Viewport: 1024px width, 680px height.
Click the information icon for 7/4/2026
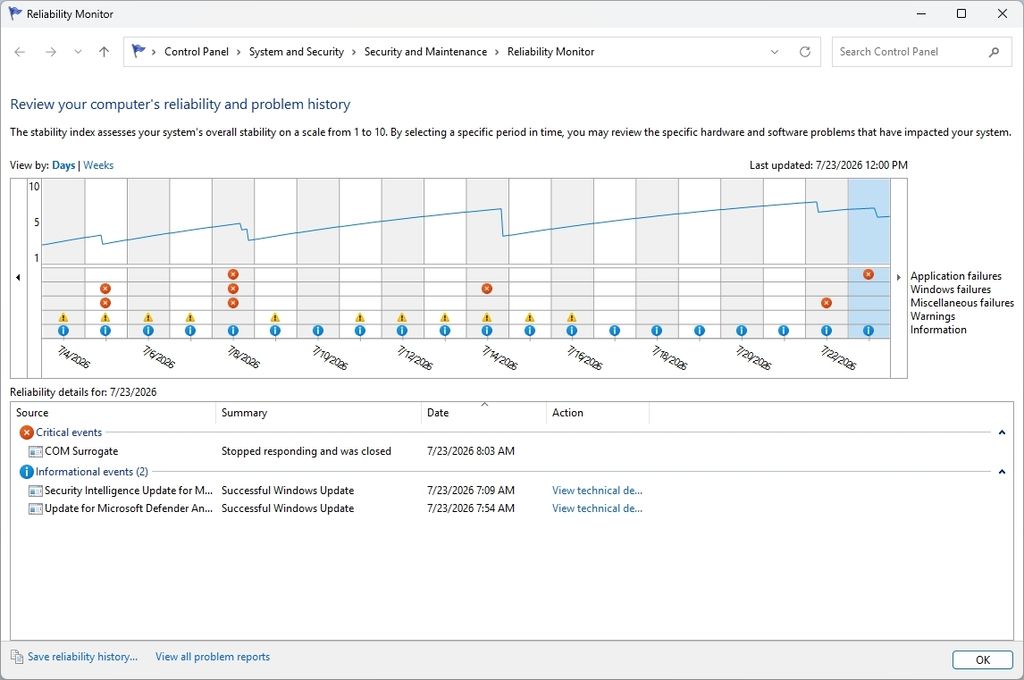pos(63,331)
